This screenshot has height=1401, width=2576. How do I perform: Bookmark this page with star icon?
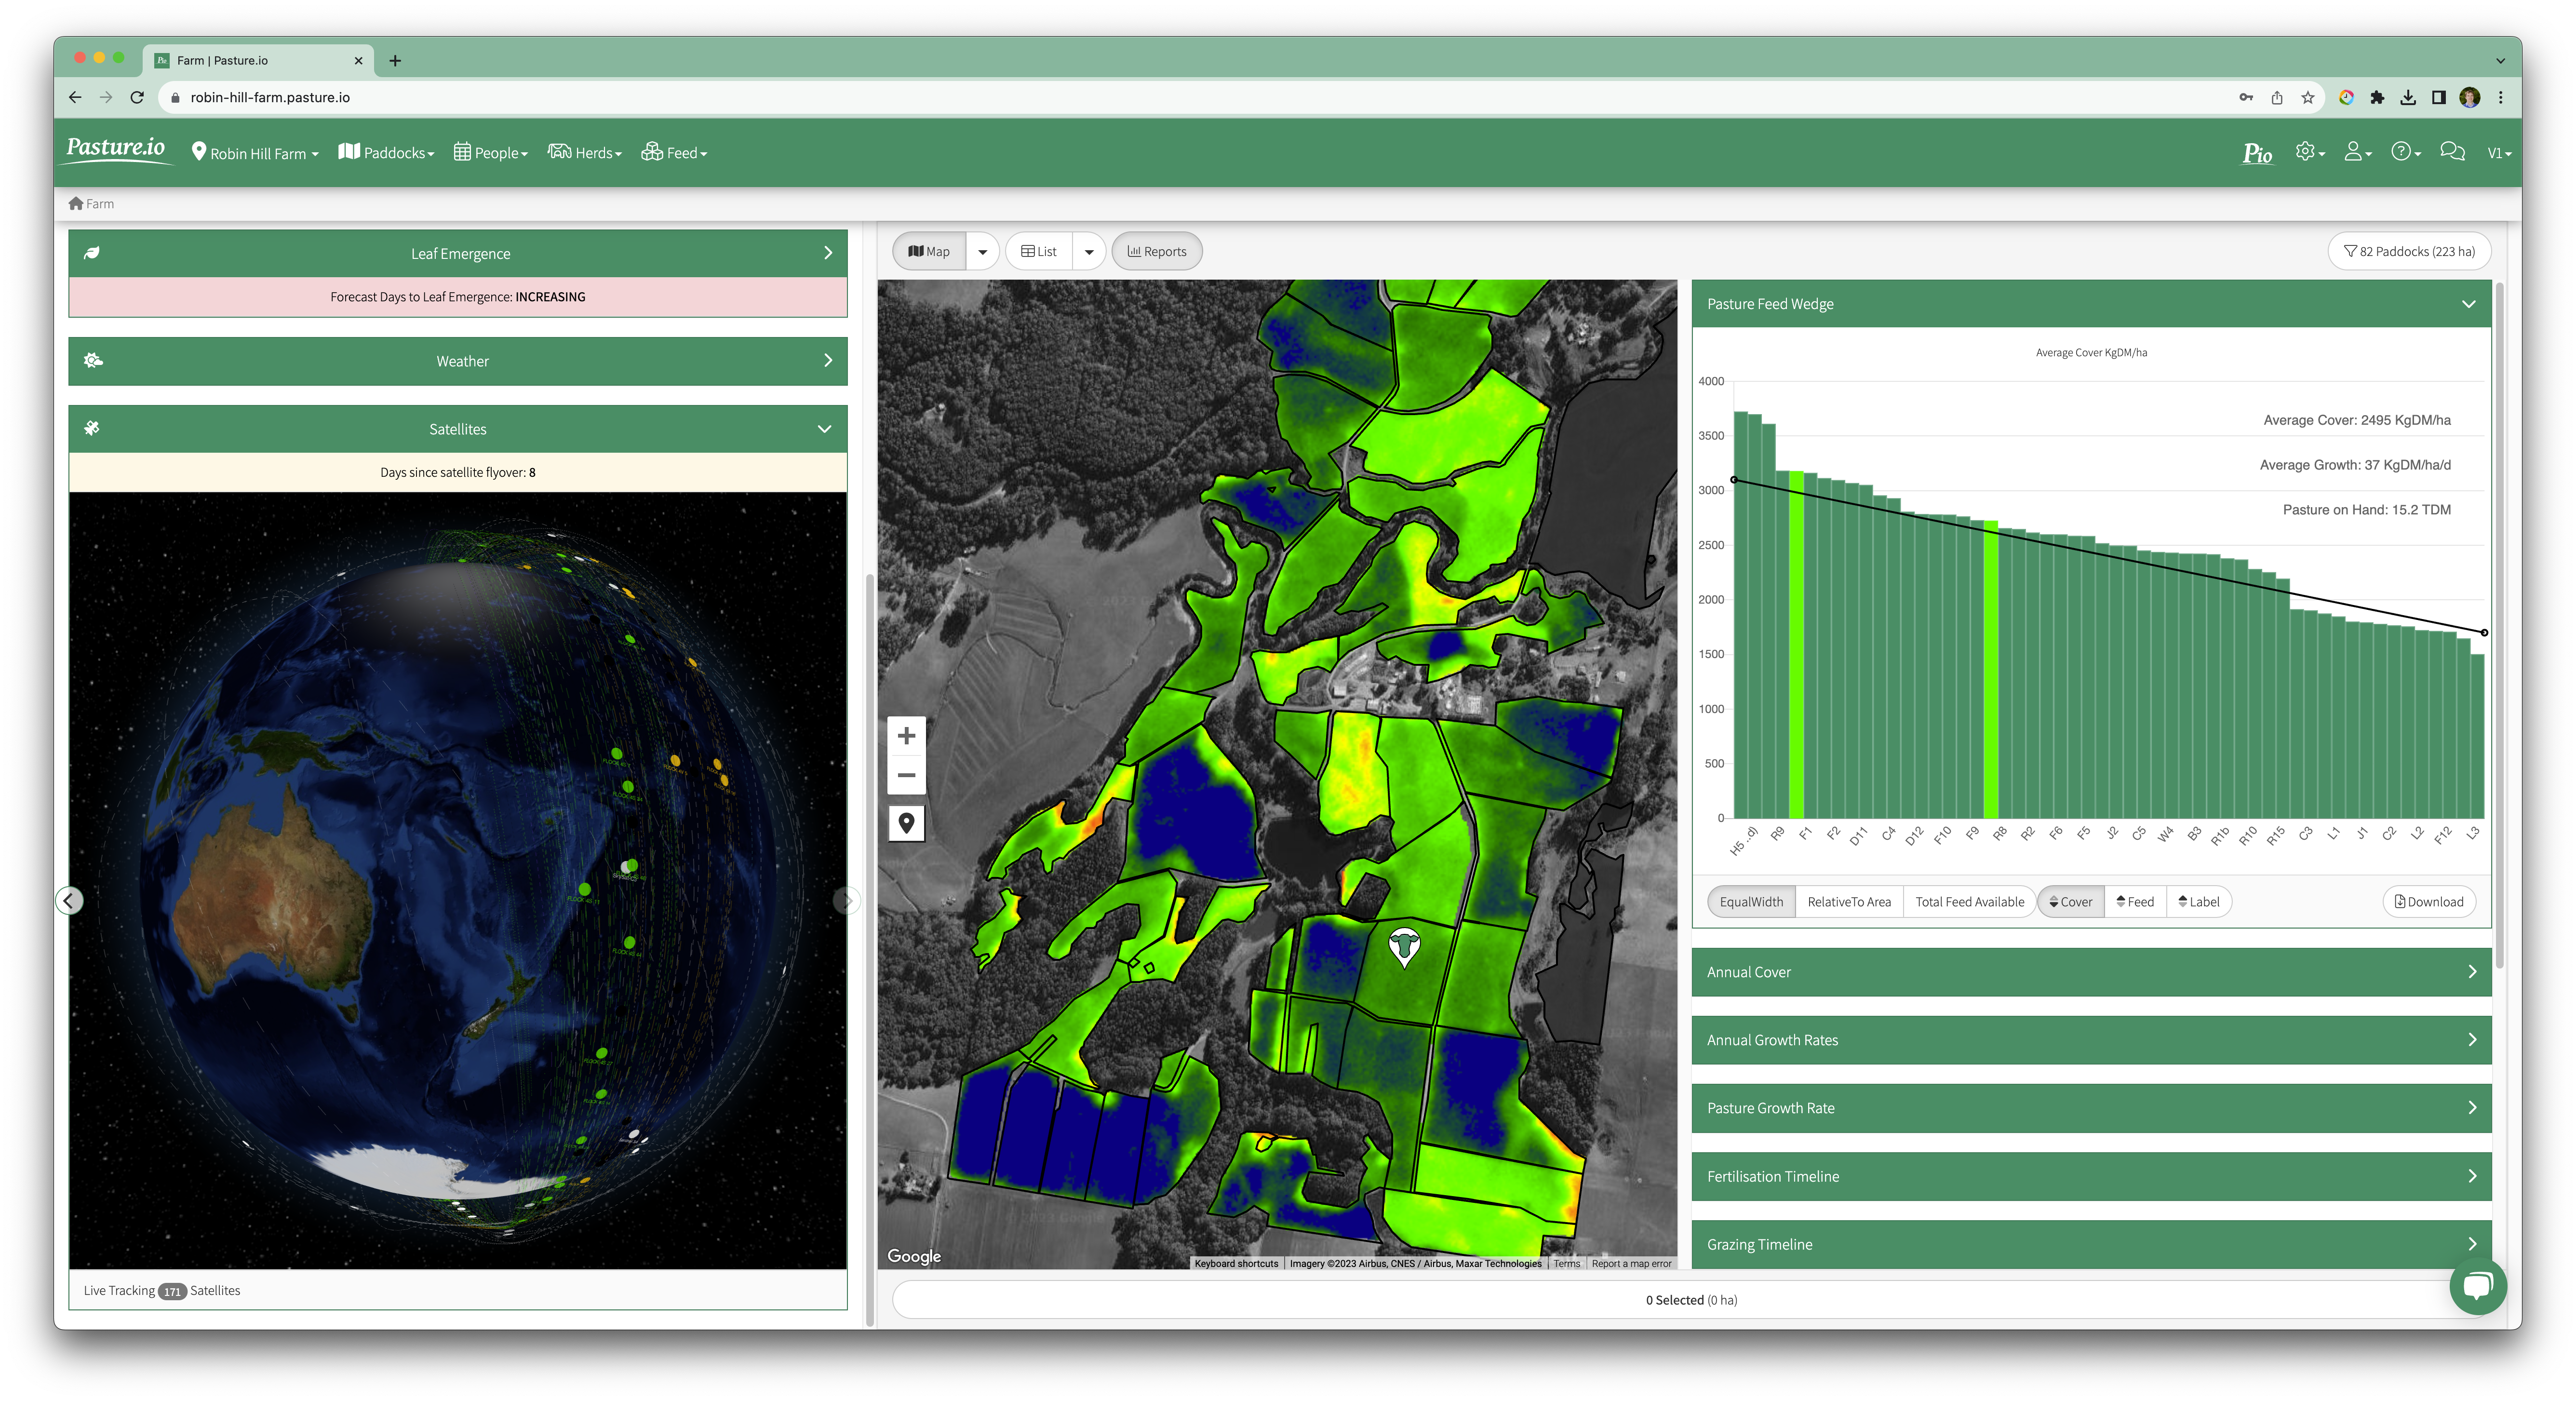2307,97
